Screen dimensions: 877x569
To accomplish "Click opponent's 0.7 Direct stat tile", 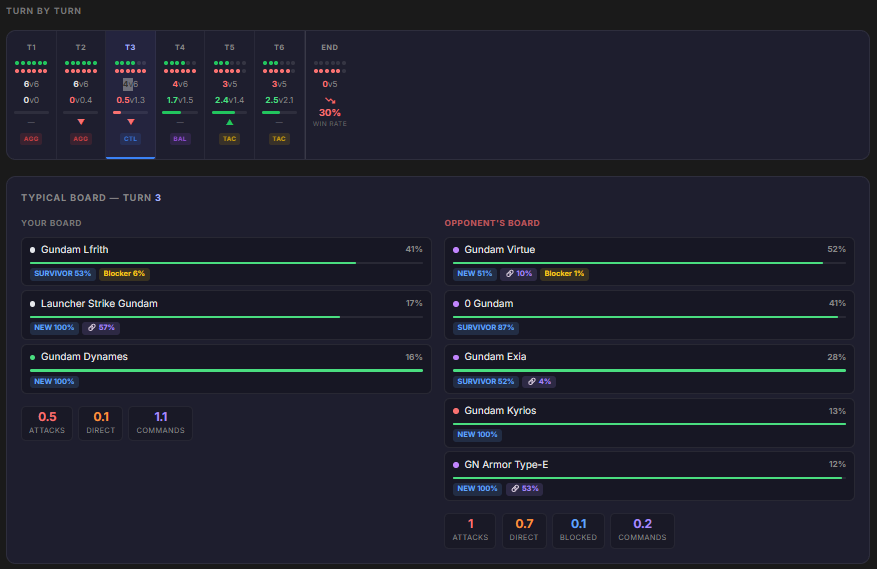I will point(524,530).
